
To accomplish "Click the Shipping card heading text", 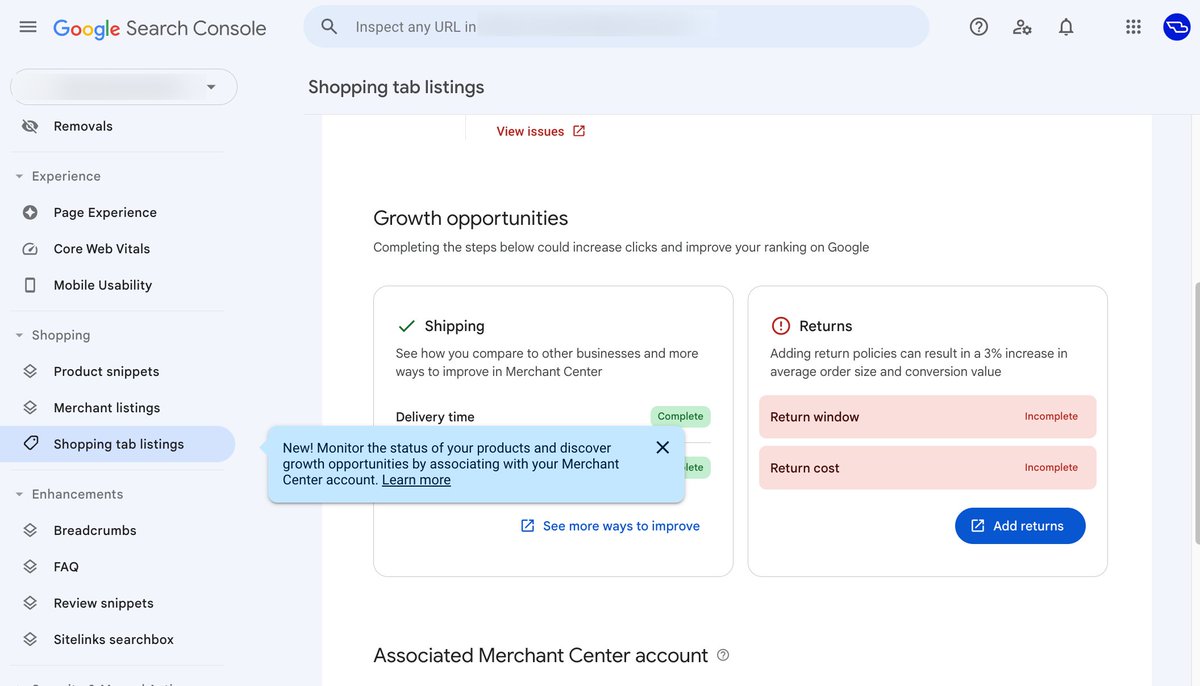I will coord(454,326).
